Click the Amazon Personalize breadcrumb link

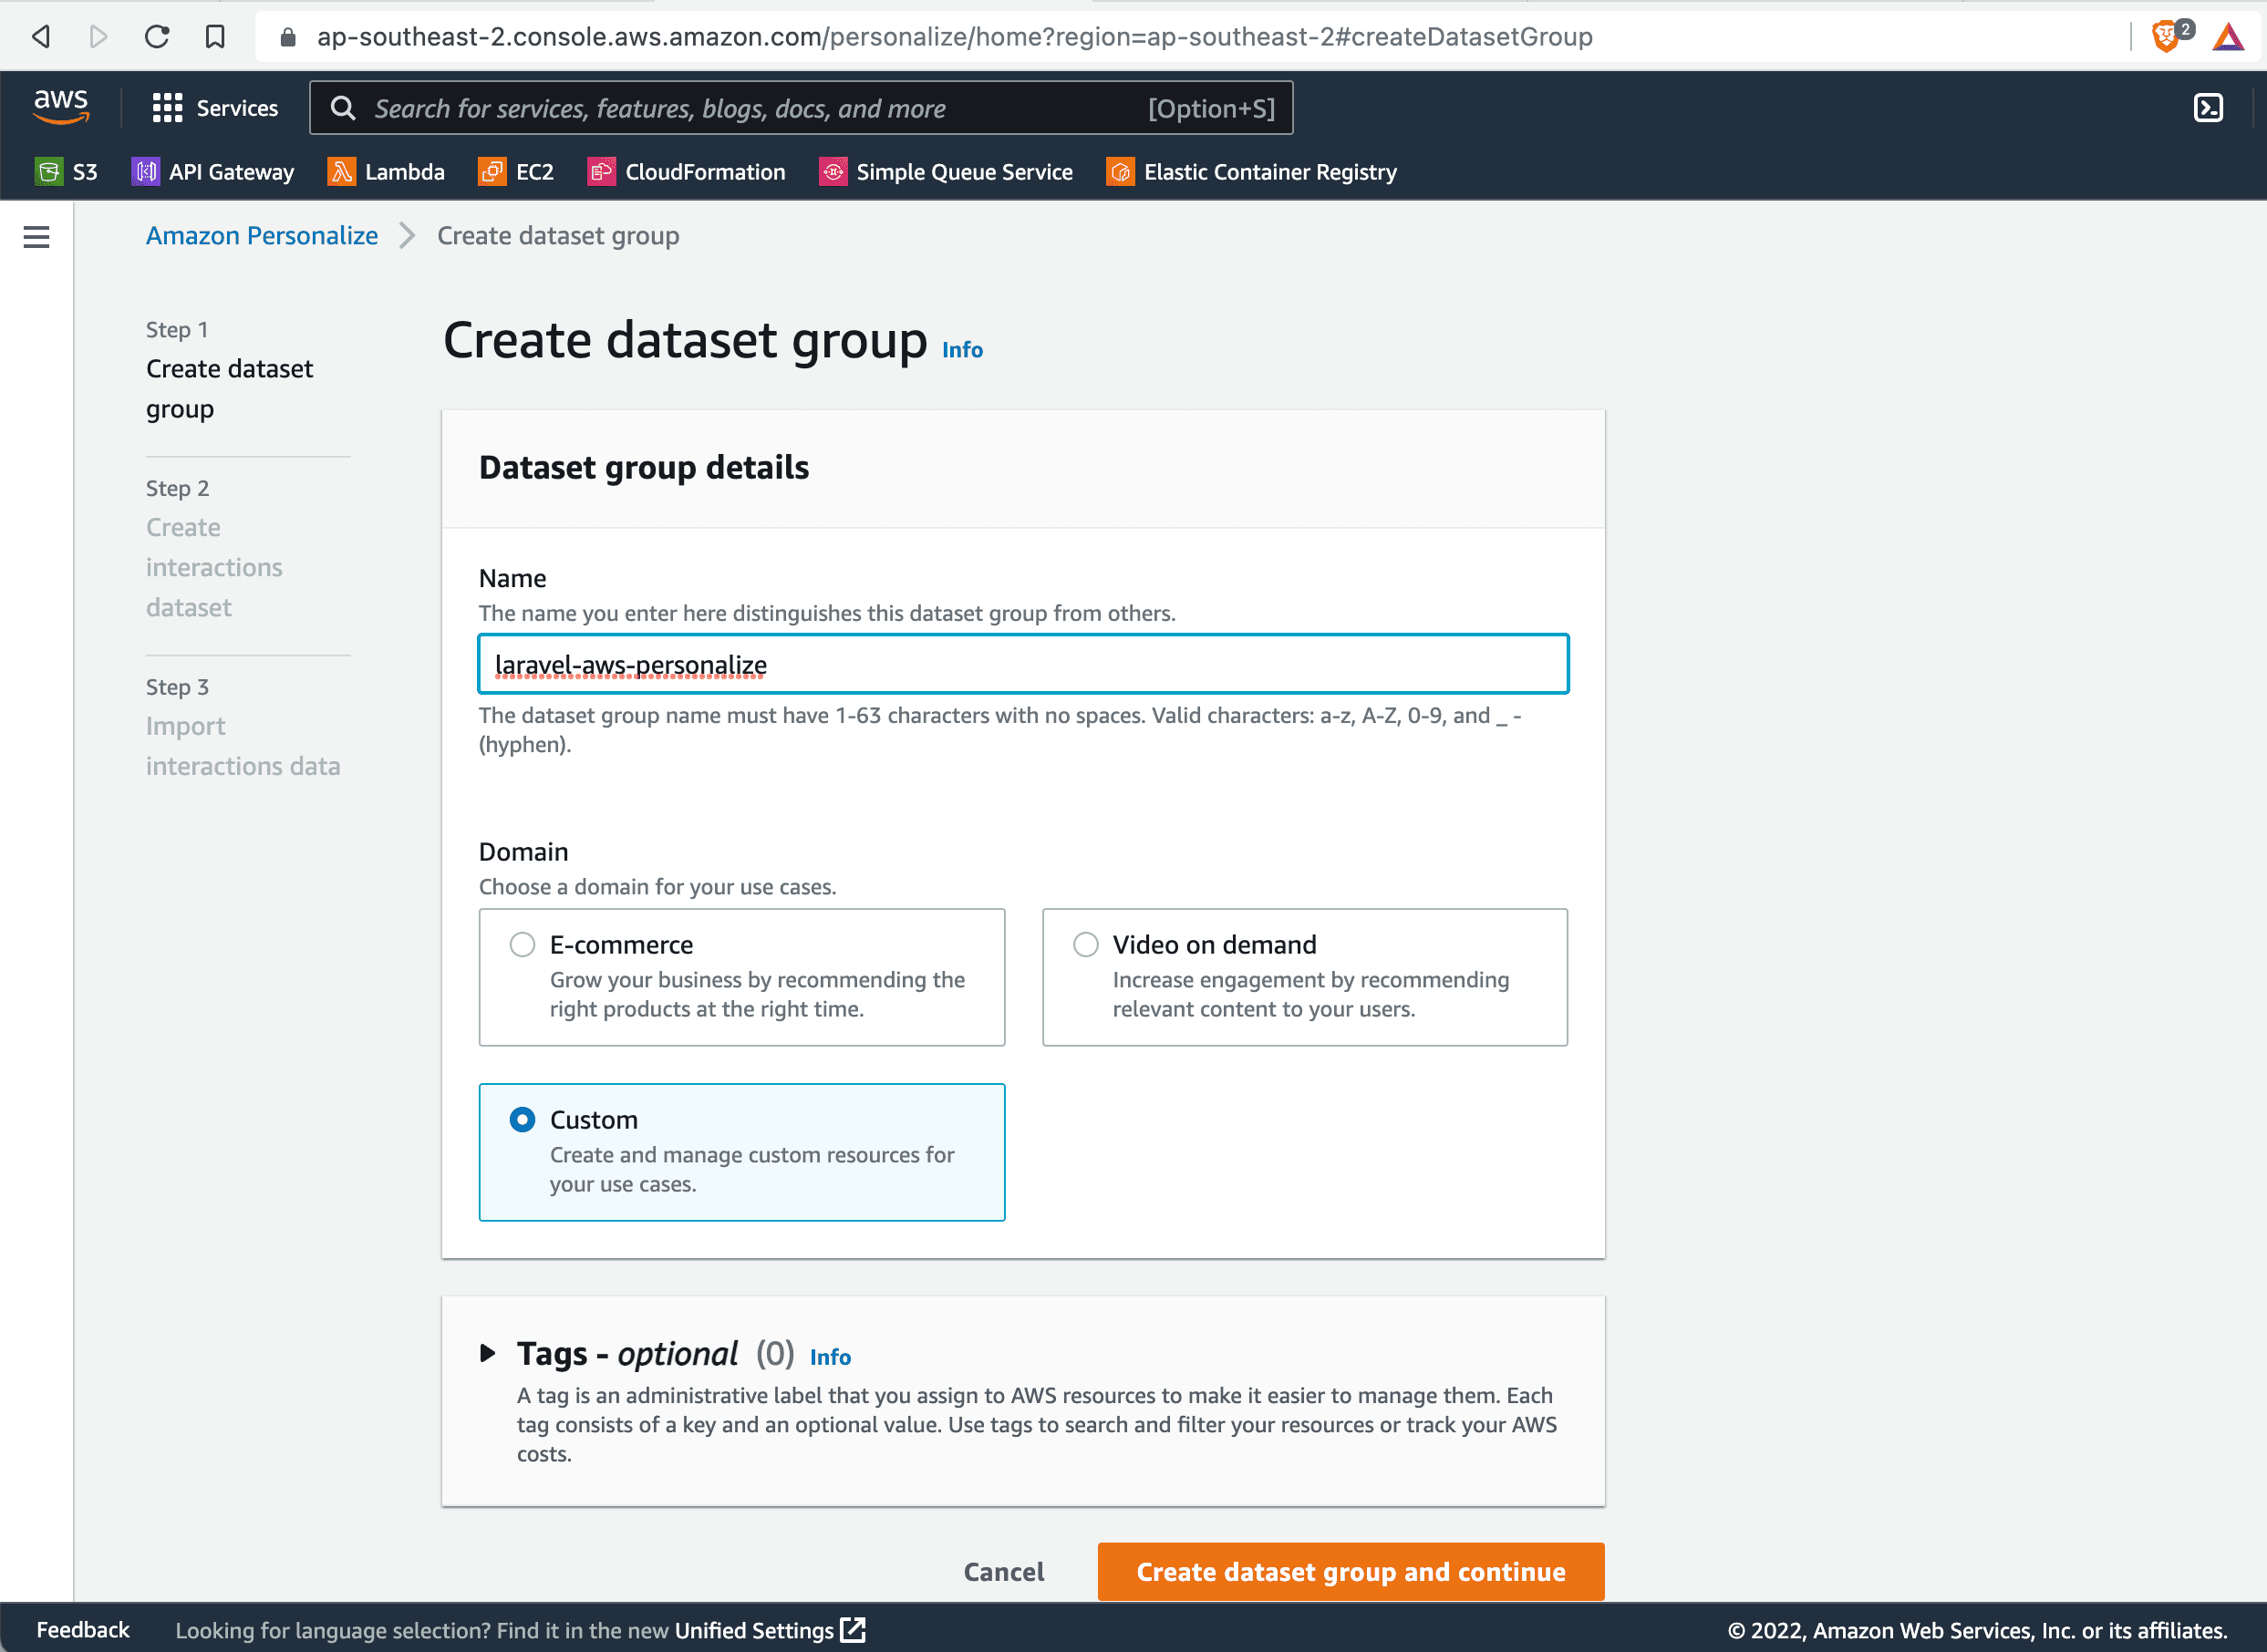262,236
